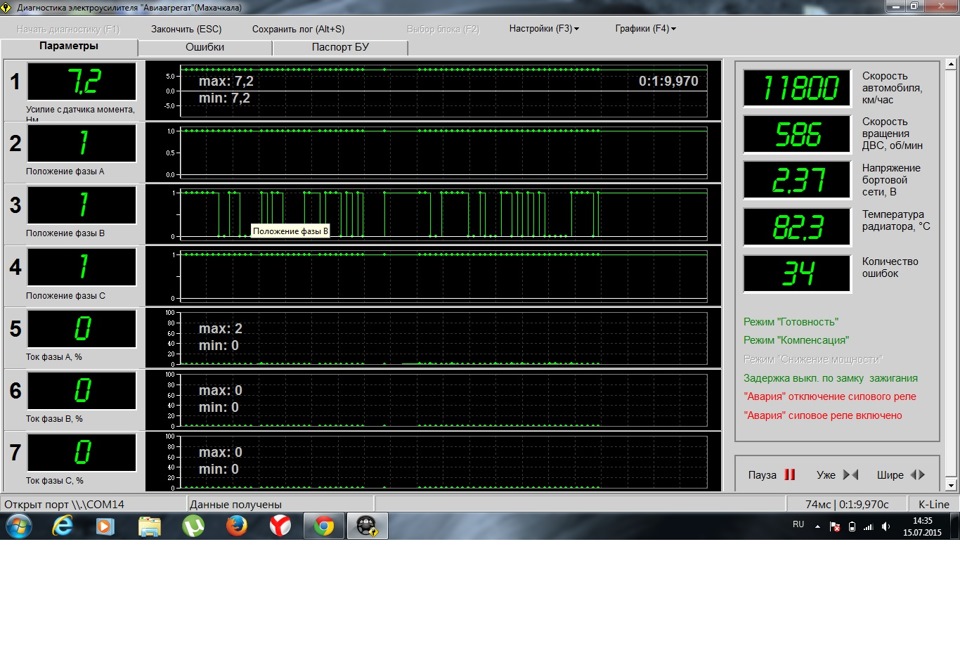Click the phase B position graph

pos(433,214)
